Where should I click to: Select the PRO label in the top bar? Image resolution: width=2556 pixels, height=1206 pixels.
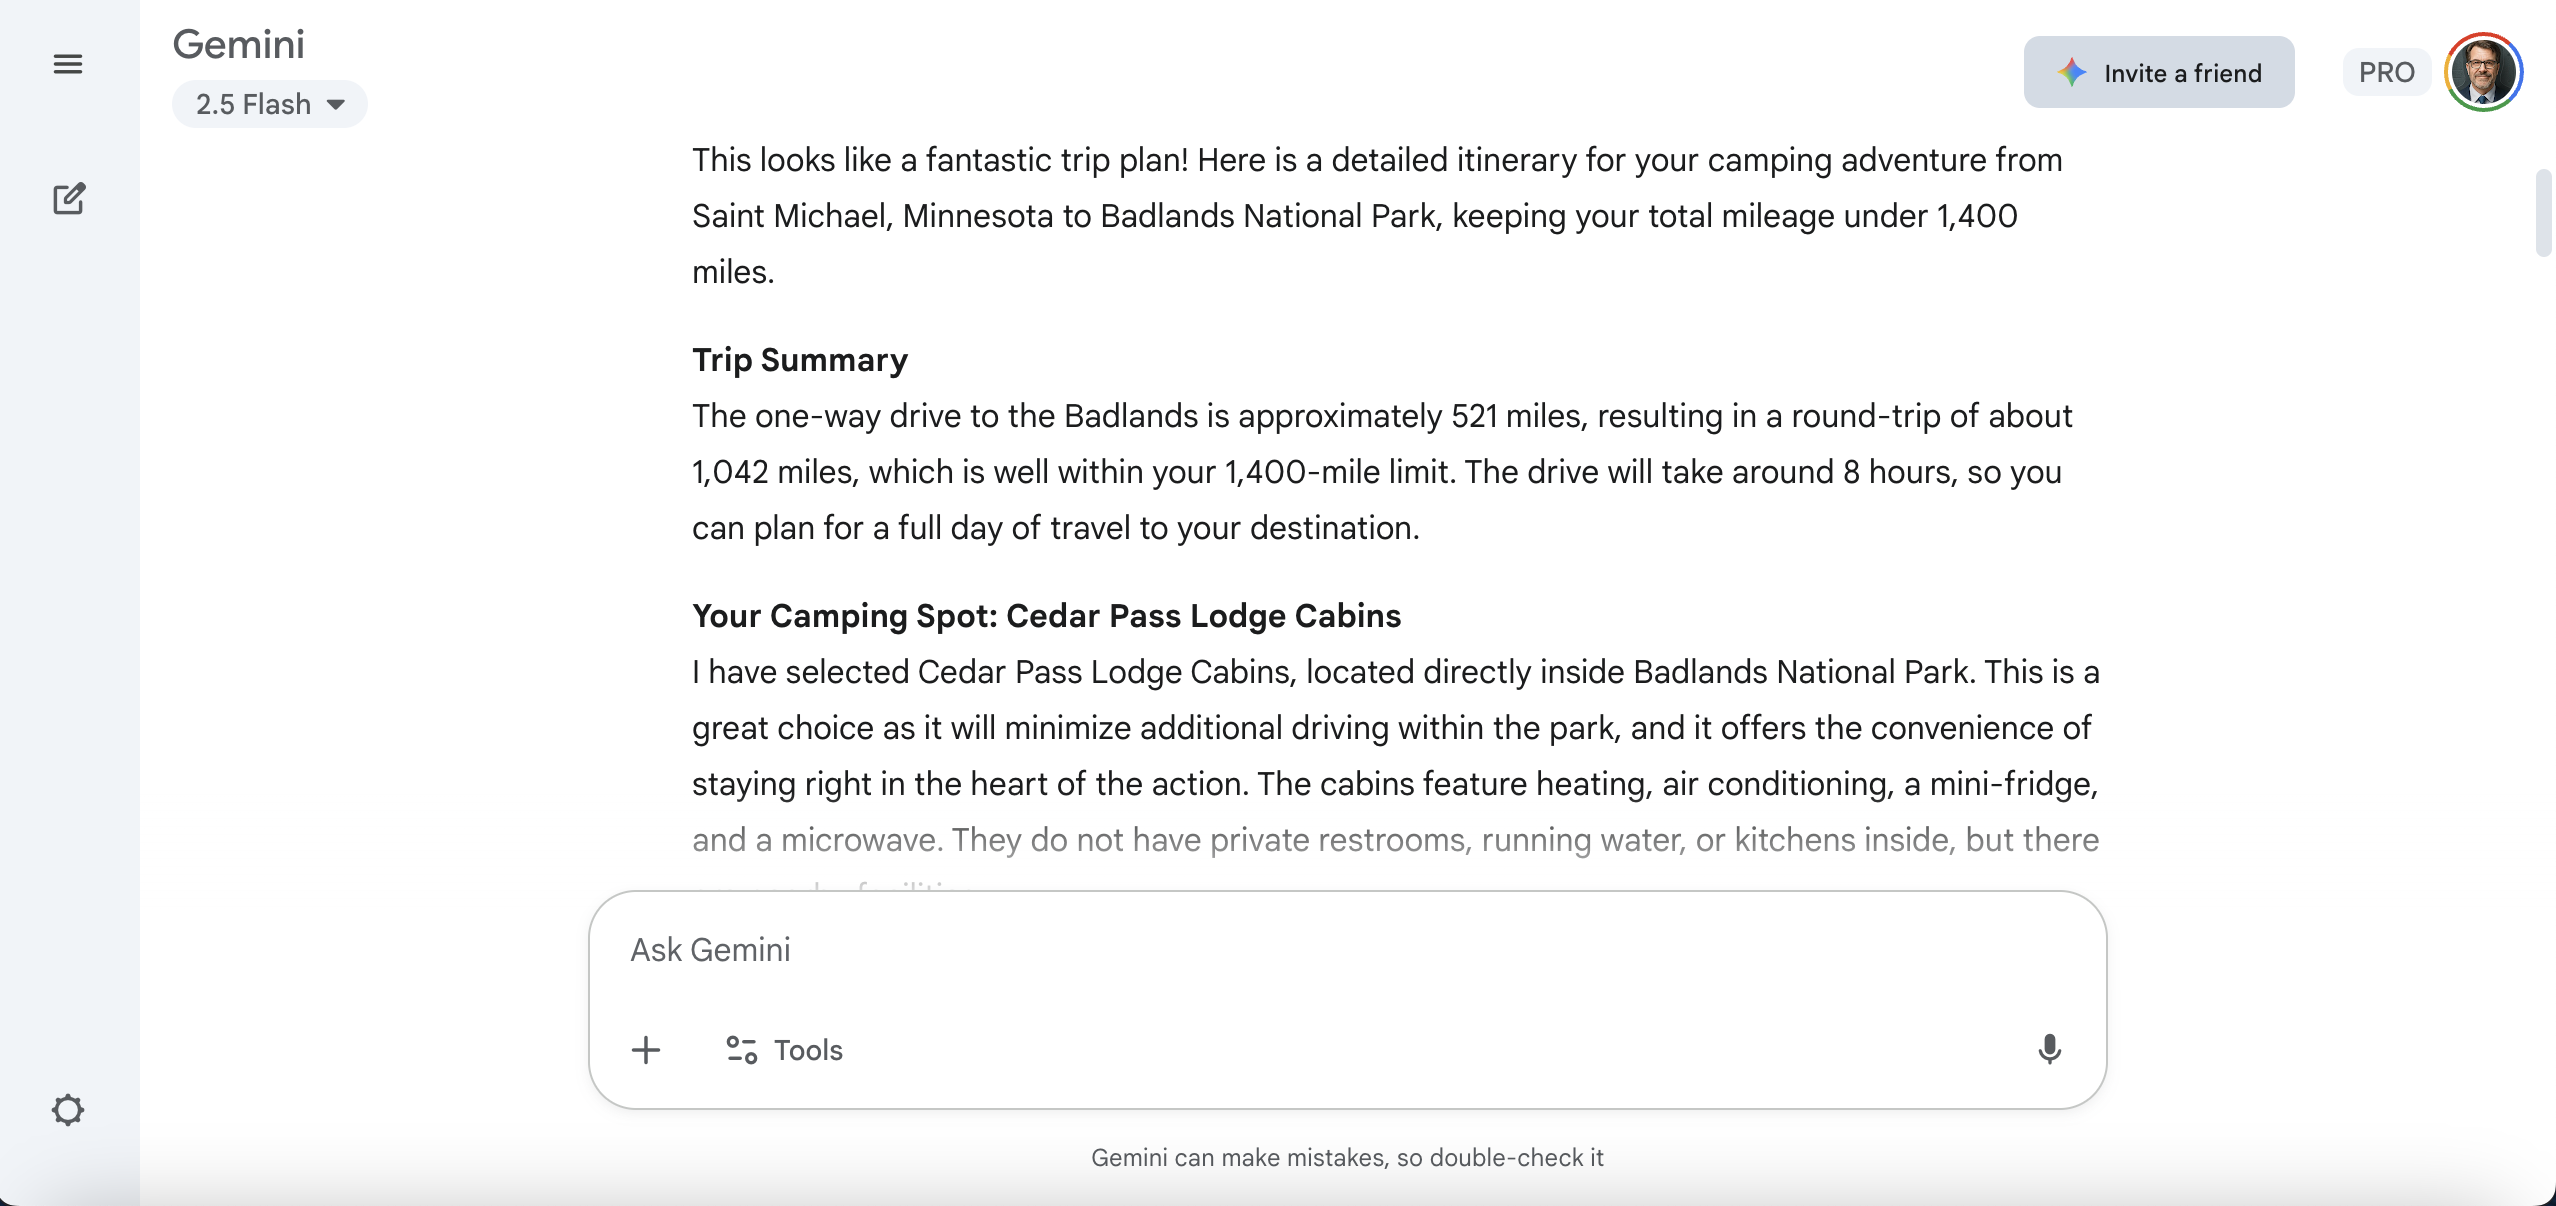coord(2386,71)
